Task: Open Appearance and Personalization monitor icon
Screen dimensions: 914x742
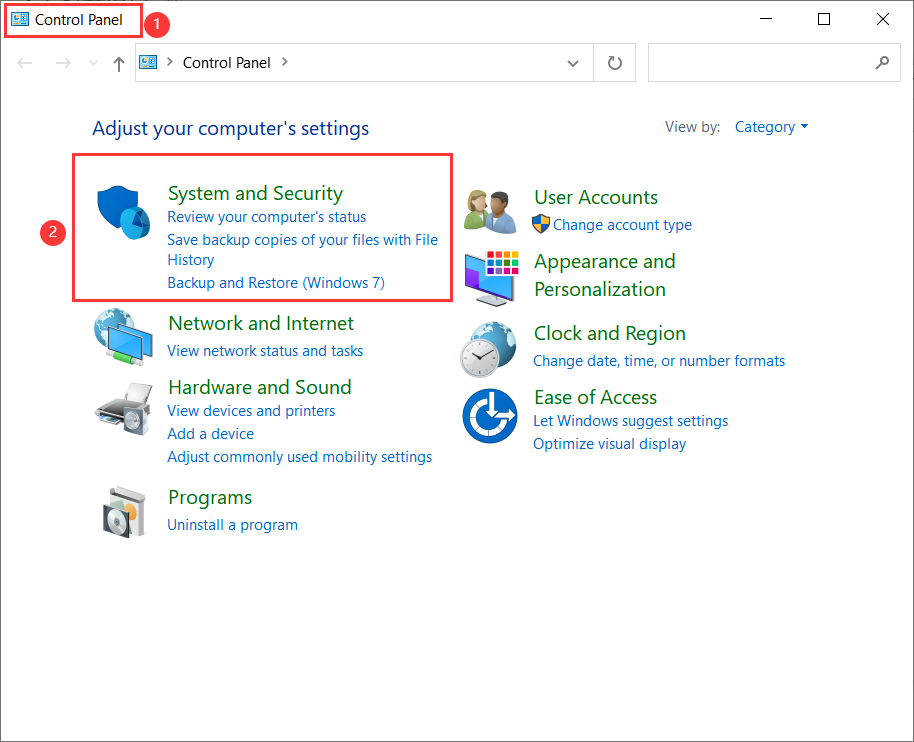Action: [x=490, y=276]
